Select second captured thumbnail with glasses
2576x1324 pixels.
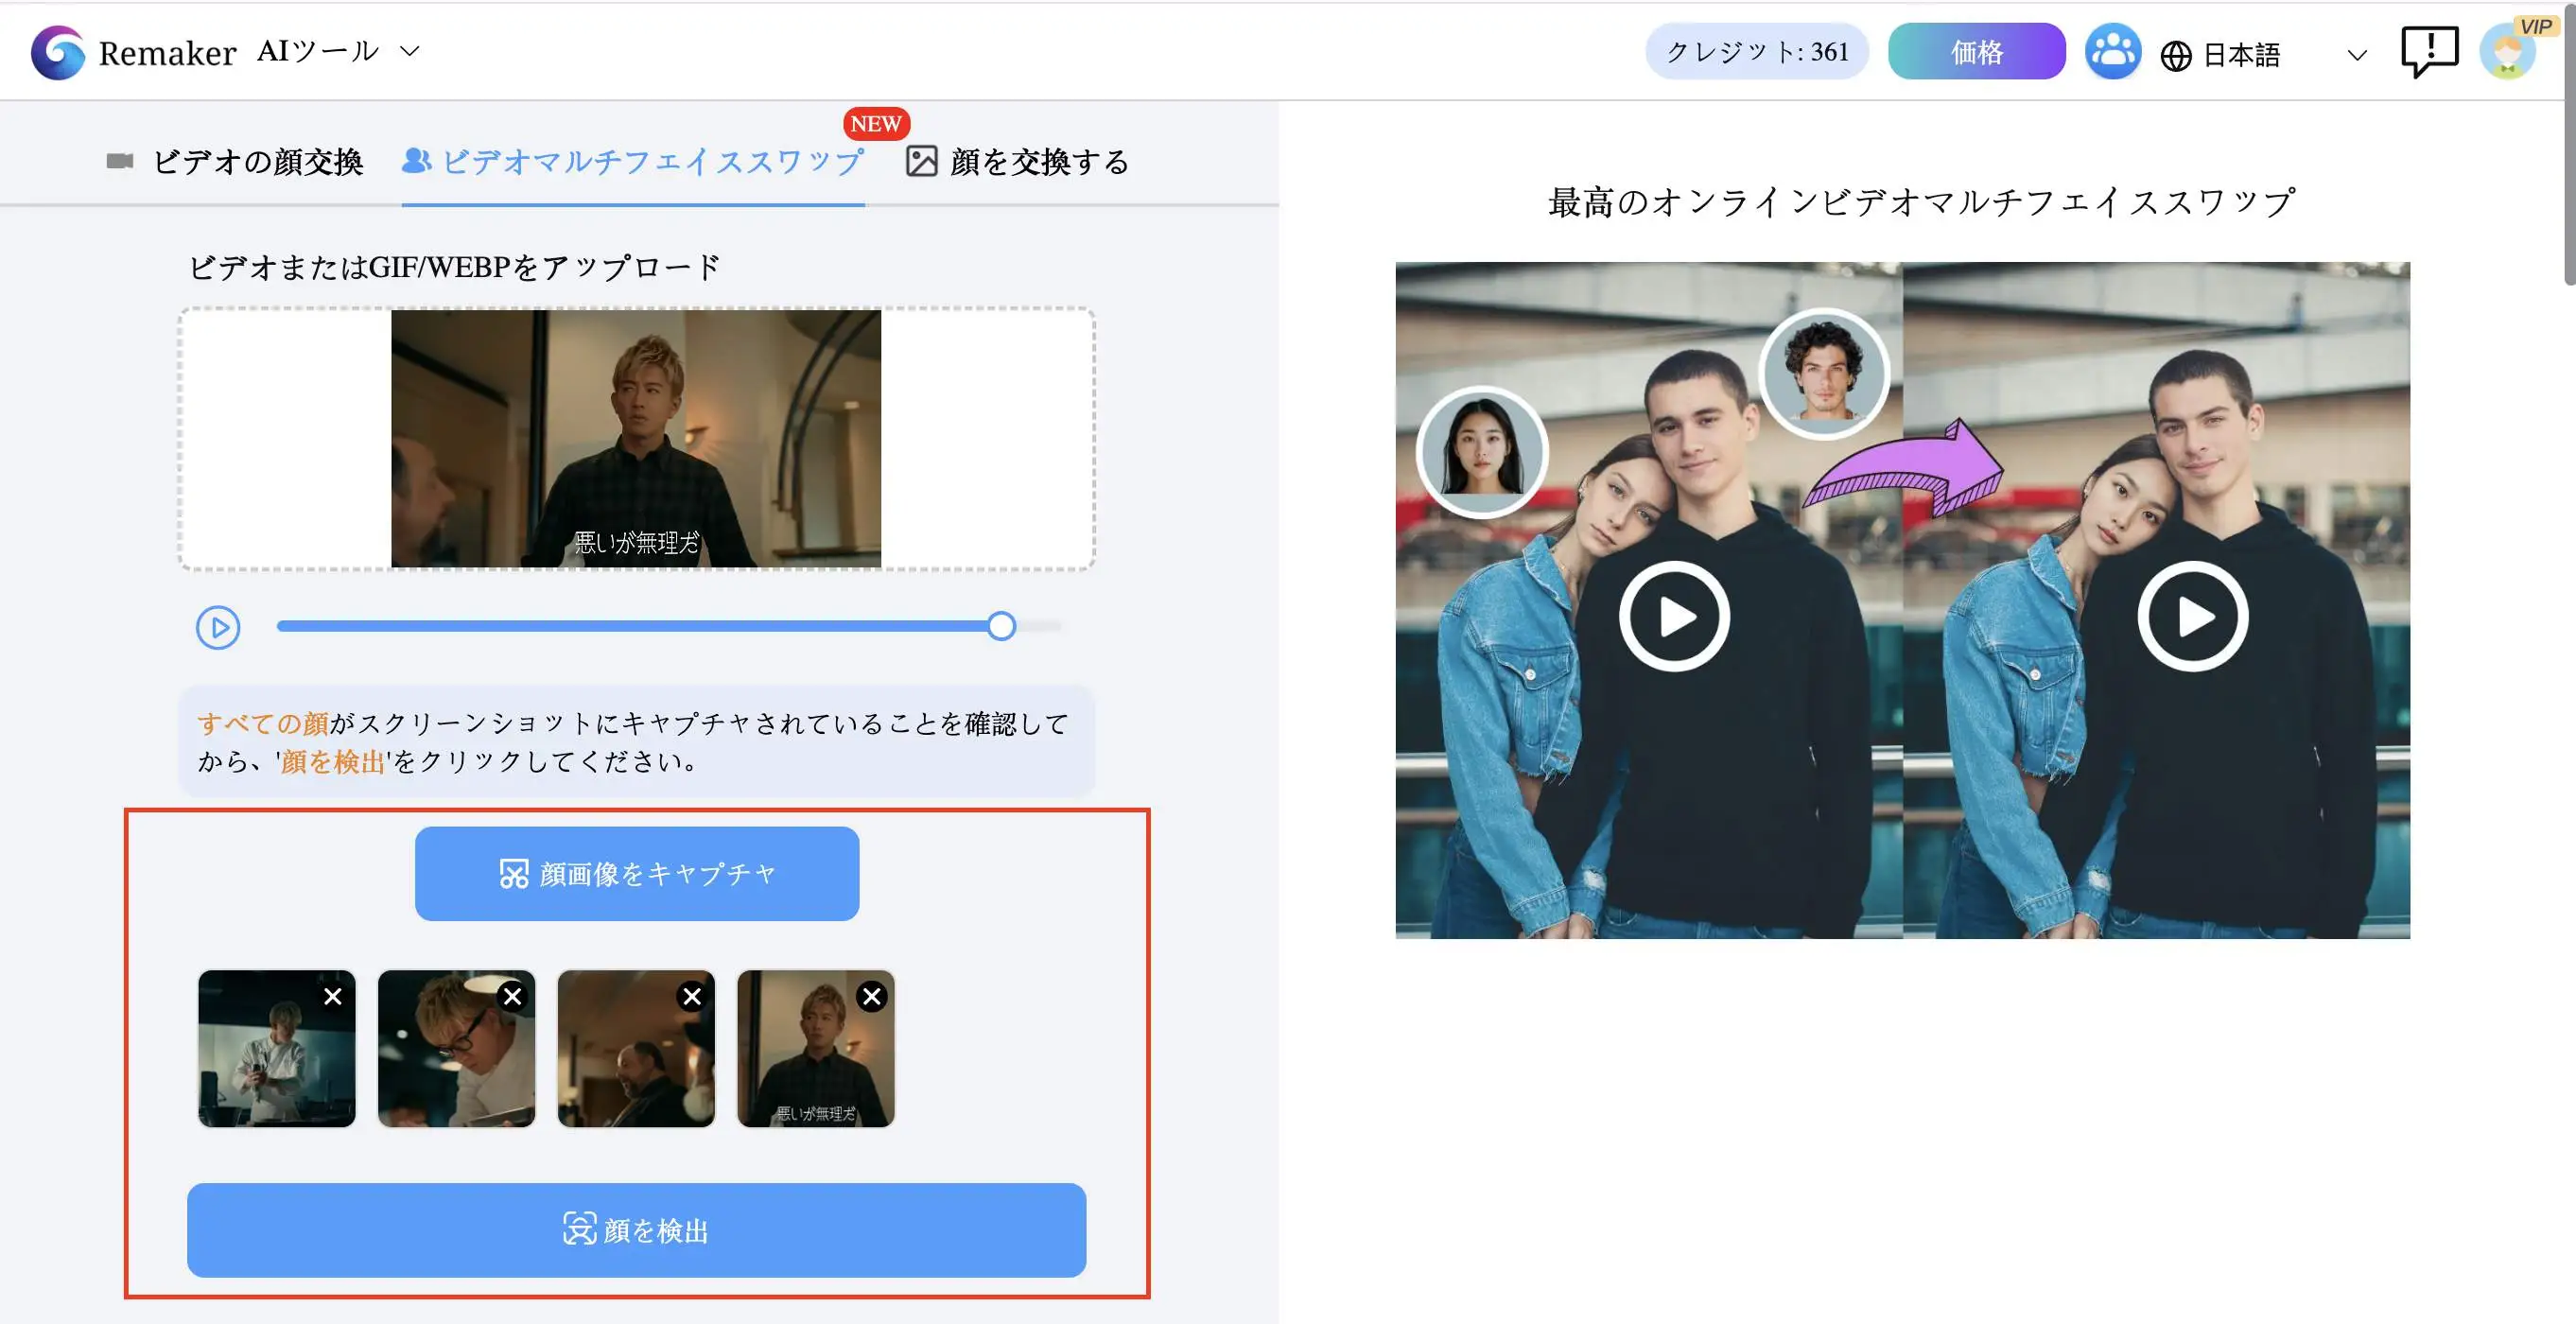point(456,1048)
